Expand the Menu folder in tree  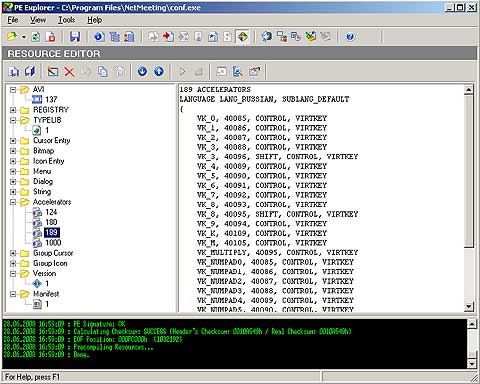point(13,171)
